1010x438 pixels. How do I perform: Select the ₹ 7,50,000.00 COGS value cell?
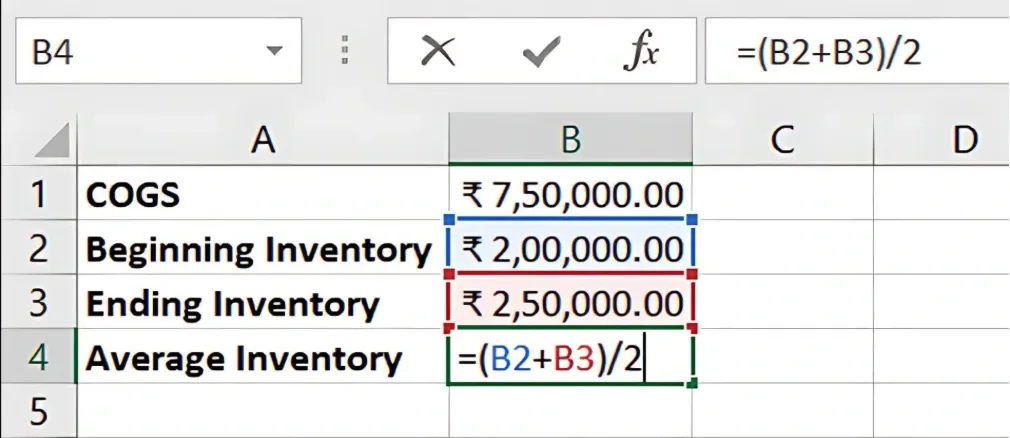tap(570, 194)
